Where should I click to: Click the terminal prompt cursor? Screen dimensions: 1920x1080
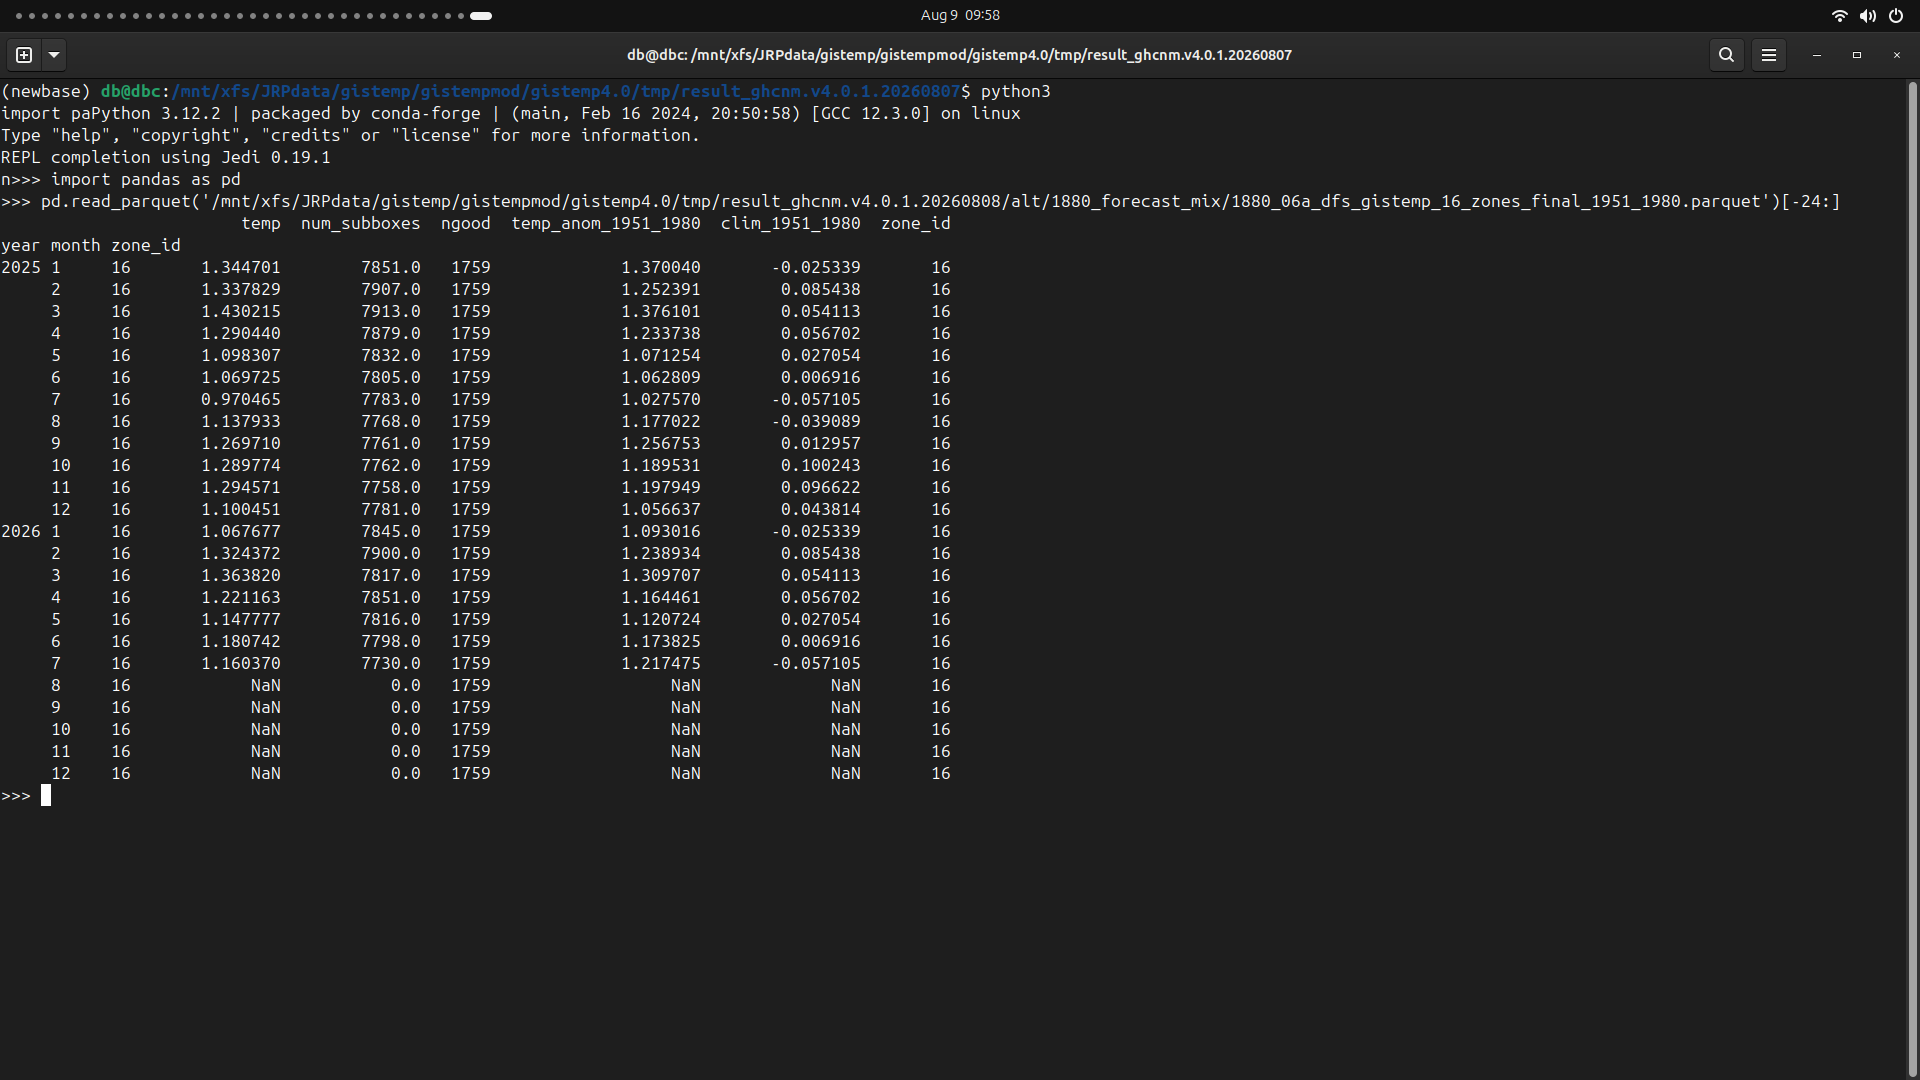(x=46, y=795)
